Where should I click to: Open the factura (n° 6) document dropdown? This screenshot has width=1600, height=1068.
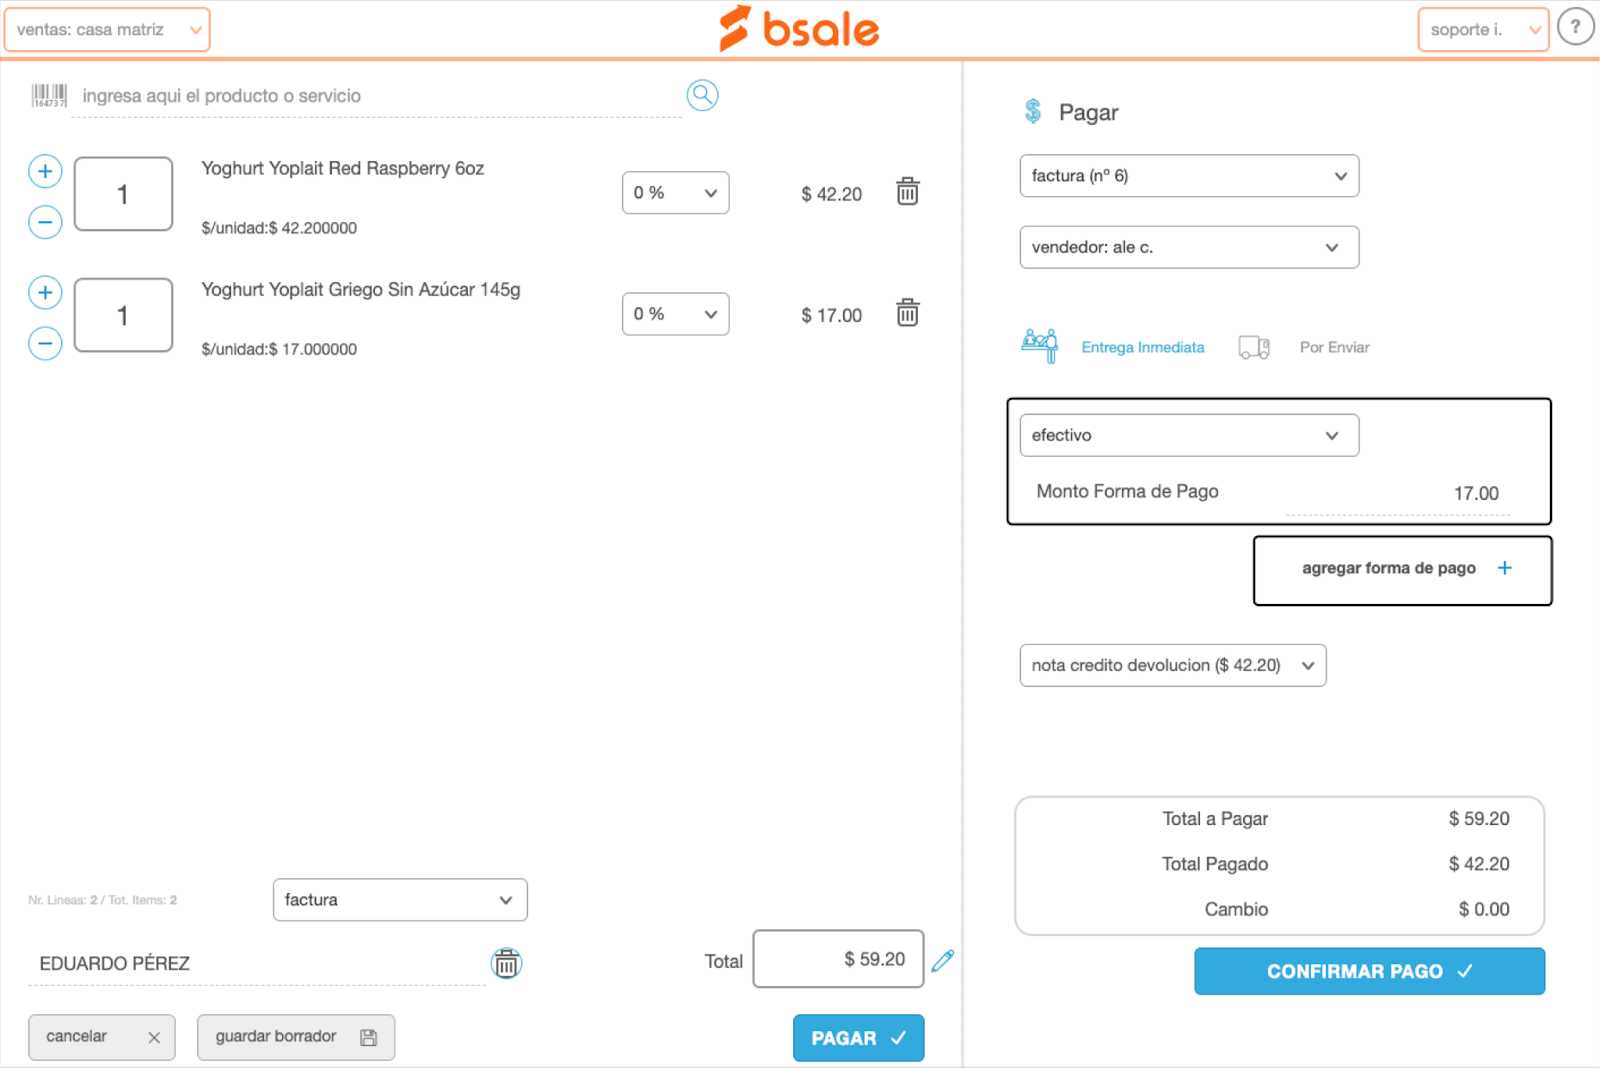(1189, 176)
